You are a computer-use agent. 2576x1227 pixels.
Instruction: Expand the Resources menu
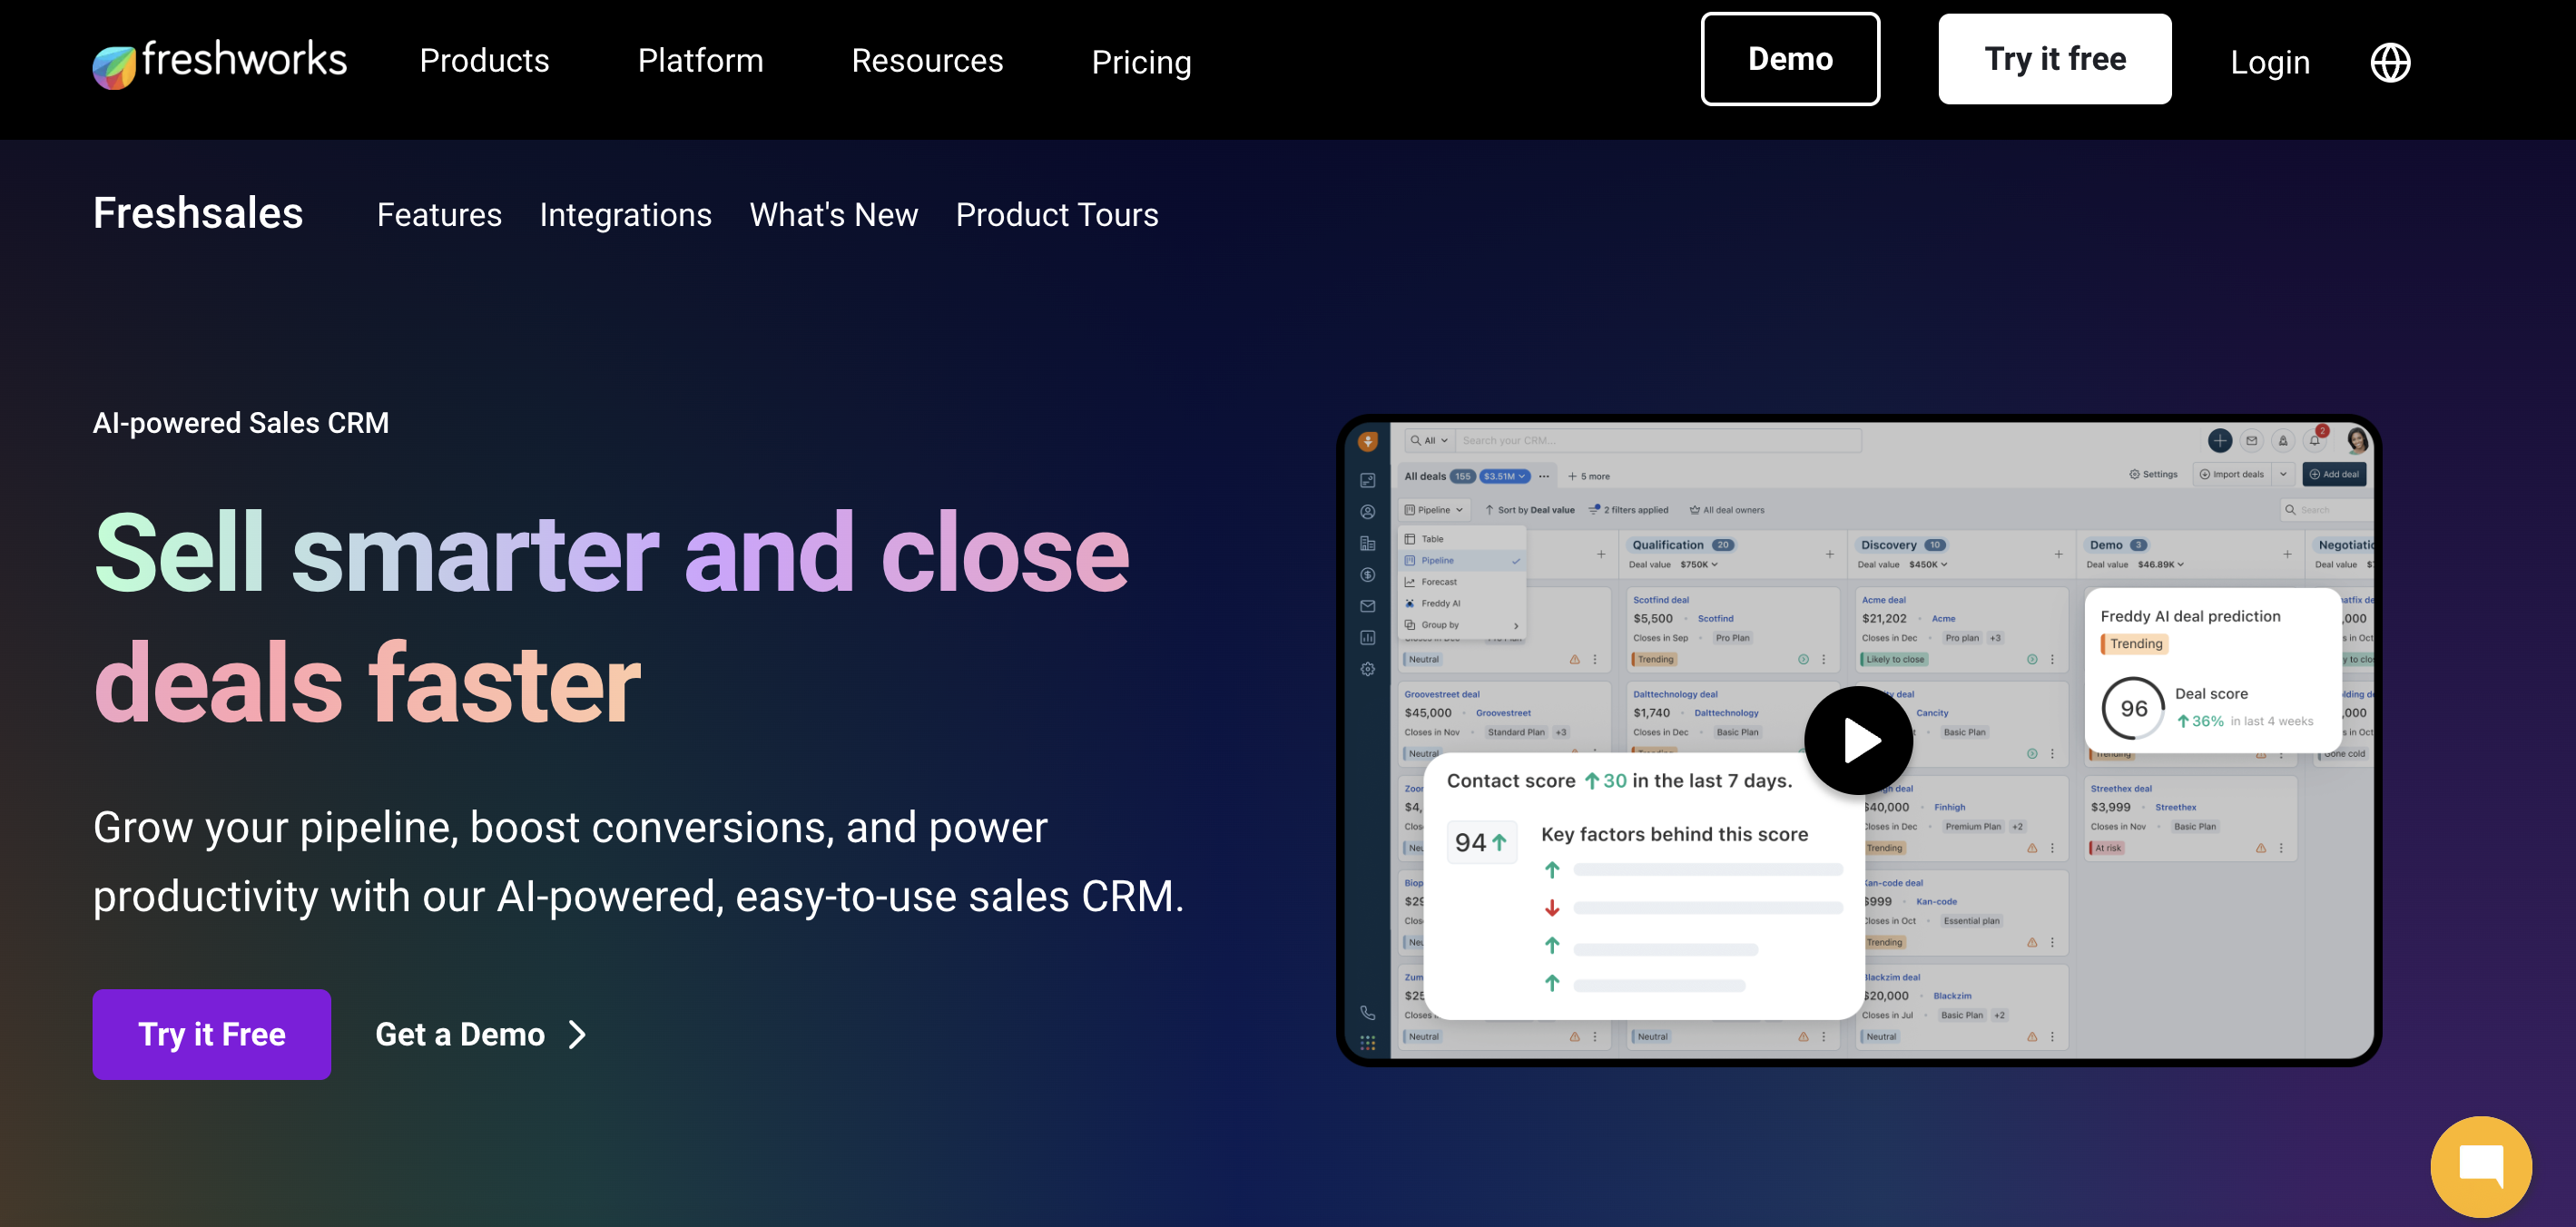point(926,61)
